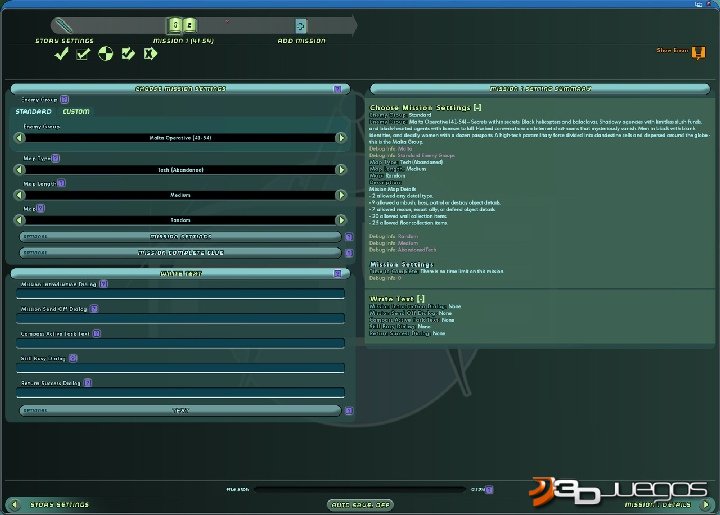Click the Show Errors warning icon
720x515 pixels.
[698, 52]
